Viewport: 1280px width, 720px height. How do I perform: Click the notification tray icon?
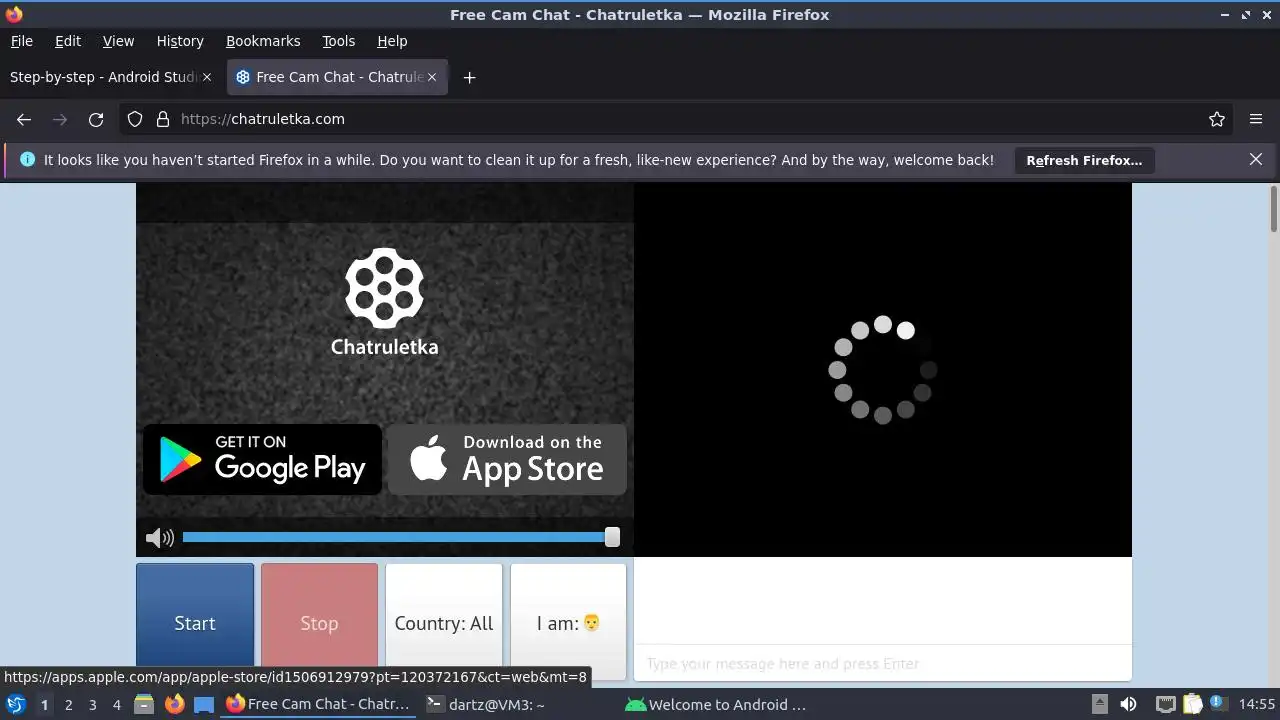tap(1218, 704)
